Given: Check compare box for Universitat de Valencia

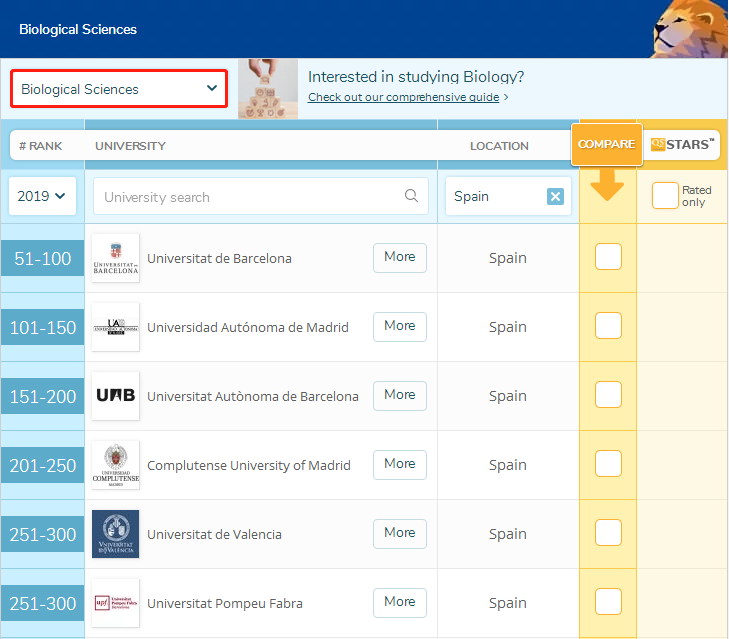Looking at the screenshot, I should (608, 532).
